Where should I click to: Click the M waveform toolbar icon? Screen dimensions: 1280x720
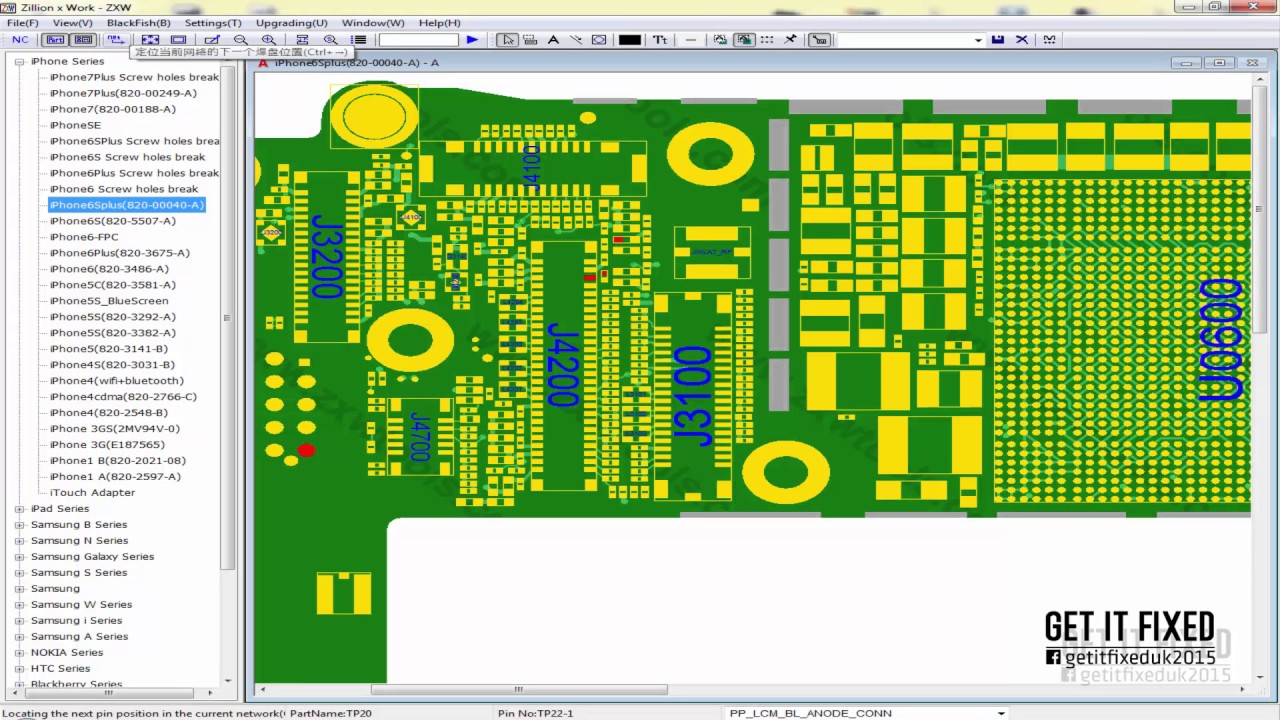[1049, 40]
